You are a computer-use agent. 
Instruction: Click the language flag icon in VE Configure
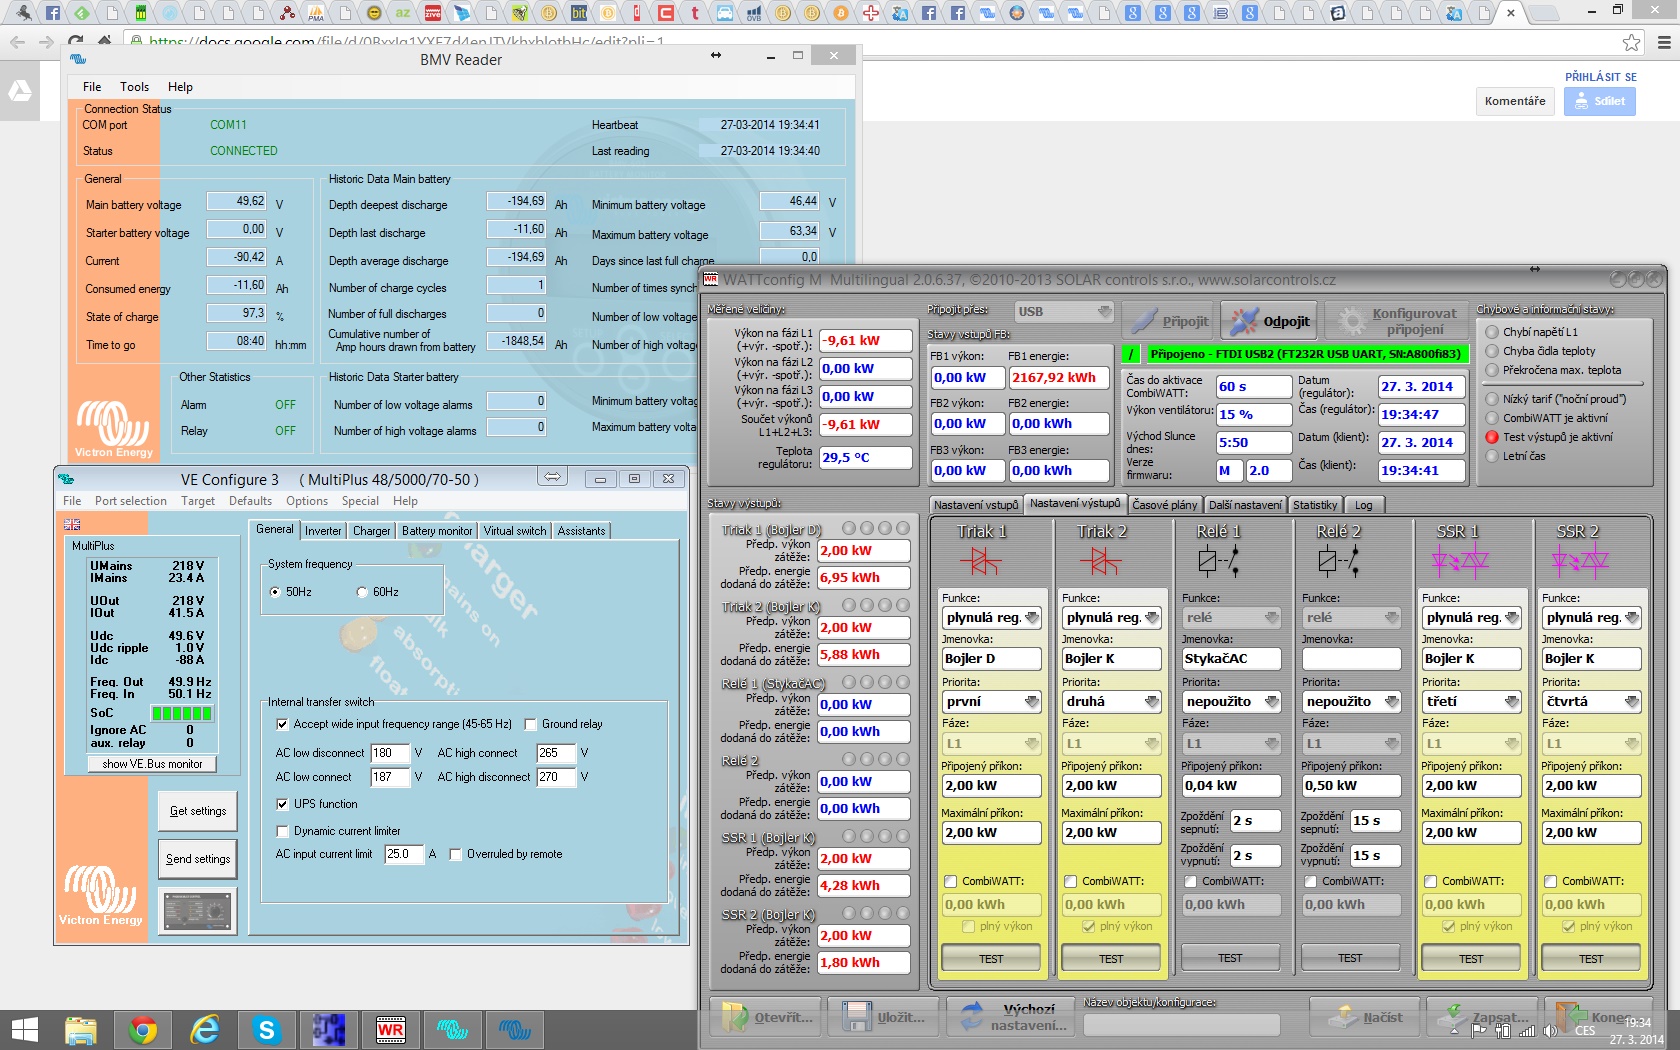(72, 524)
